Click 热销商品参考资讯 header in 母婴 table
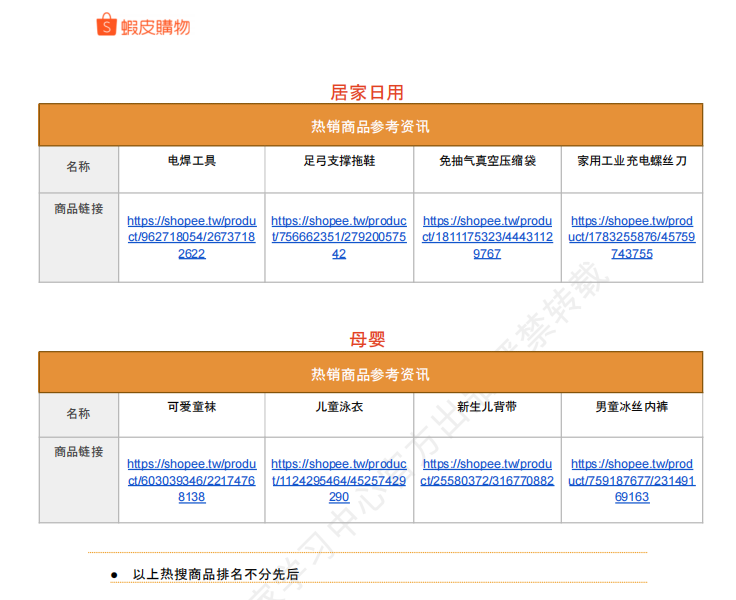This screenshot has width=736, height=600. pos(370,374)
